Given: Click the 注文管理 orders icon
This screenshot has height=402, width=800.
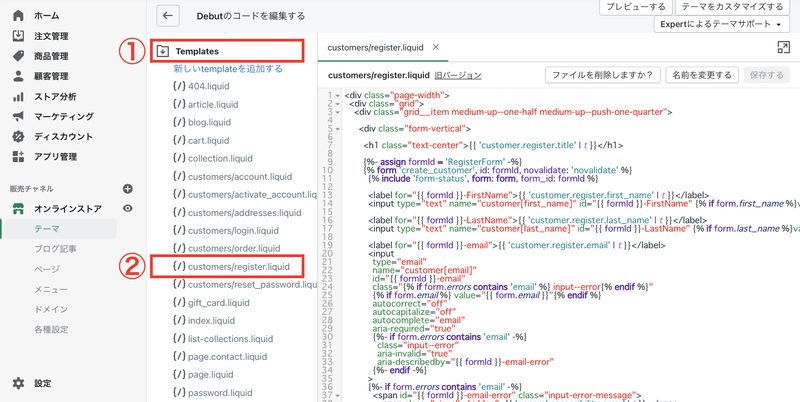Looking at the screenshot, I should tap(18, 36).
